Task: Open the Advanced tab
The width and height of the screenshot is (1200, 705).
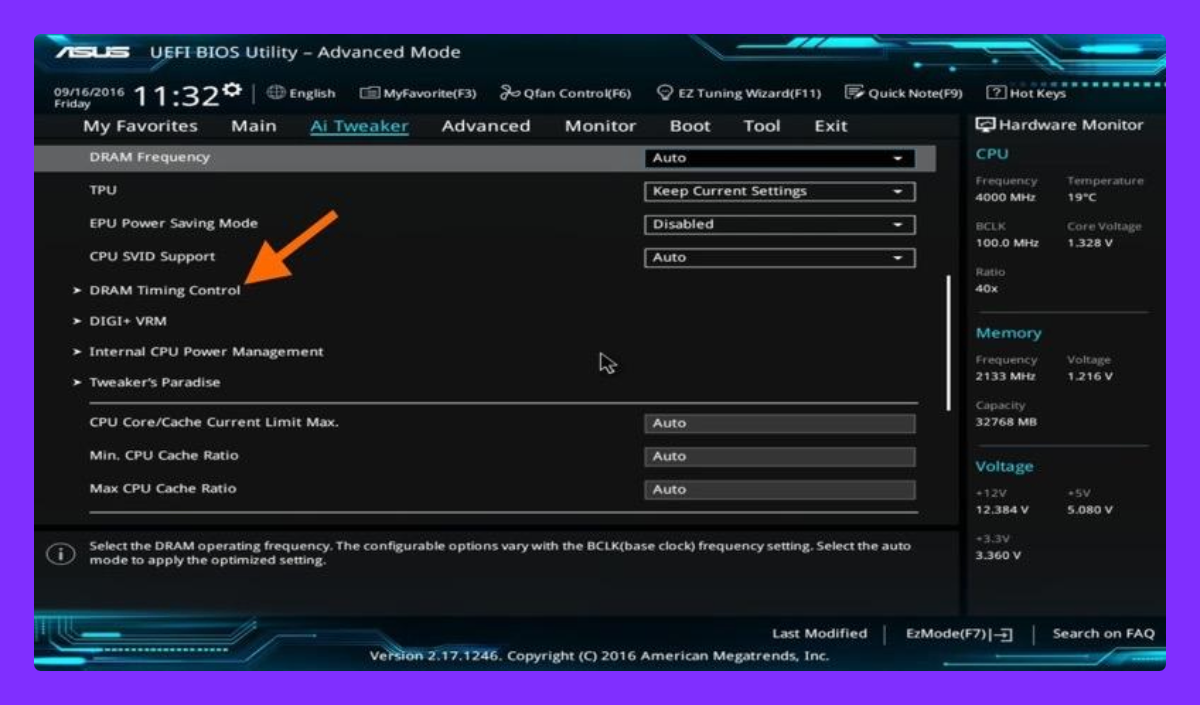Action: pos(486,126)
